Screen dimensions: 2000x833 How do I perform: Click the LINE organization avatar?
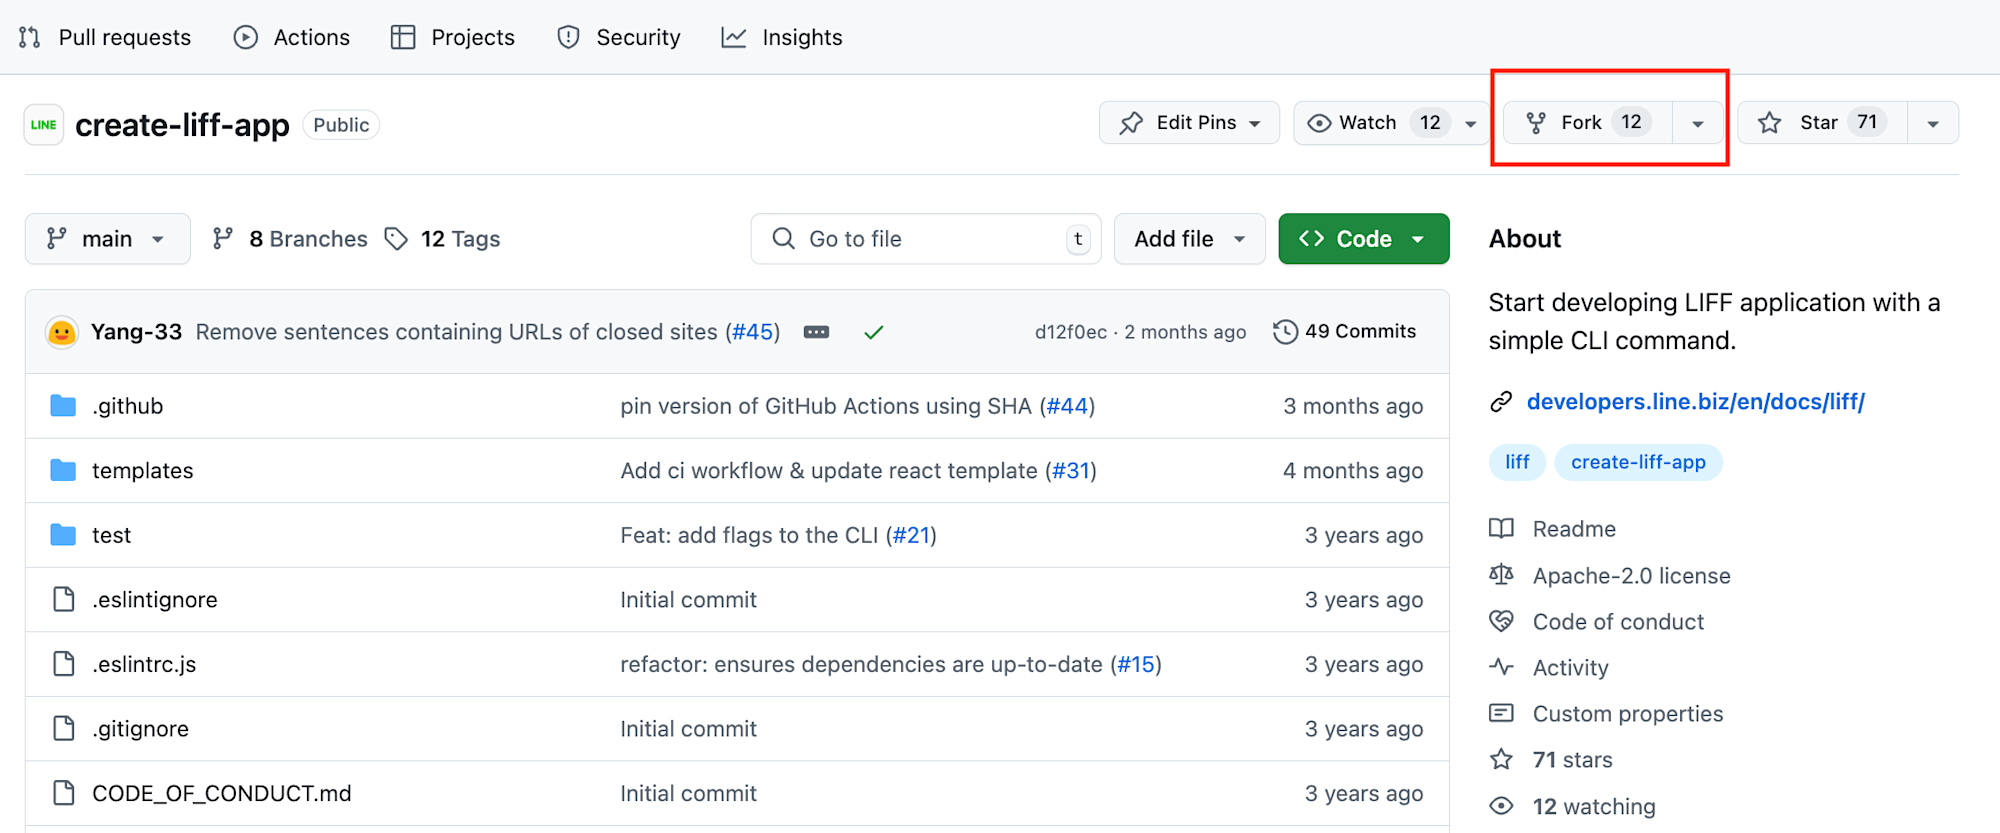(44, 125)
